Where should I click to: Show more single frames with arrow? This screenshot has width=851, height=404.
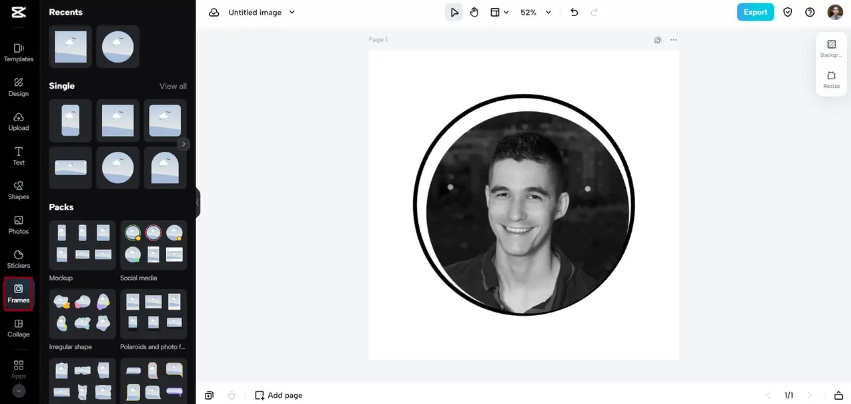coord(183,144)
